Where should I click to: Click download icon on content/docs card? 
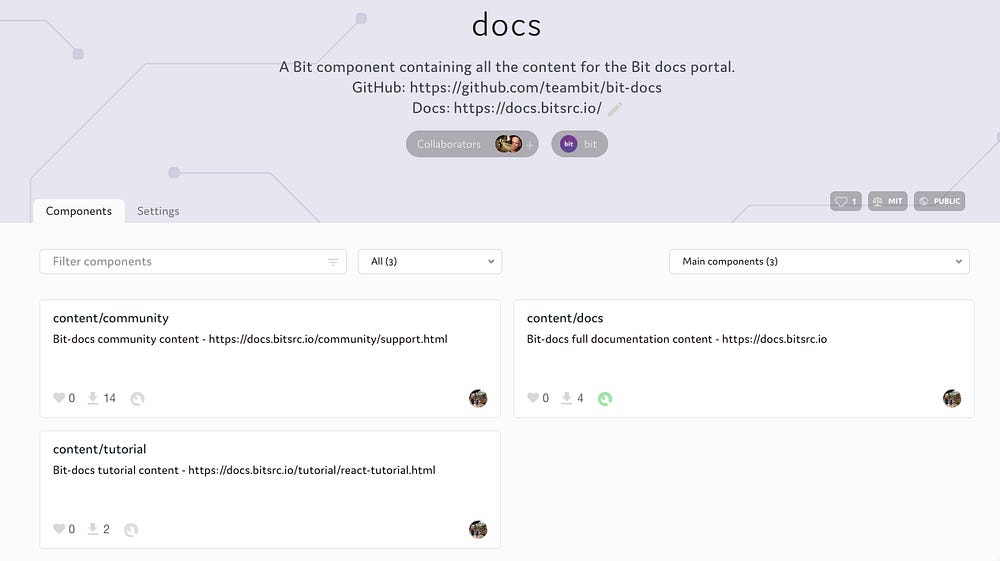[566, 398]
